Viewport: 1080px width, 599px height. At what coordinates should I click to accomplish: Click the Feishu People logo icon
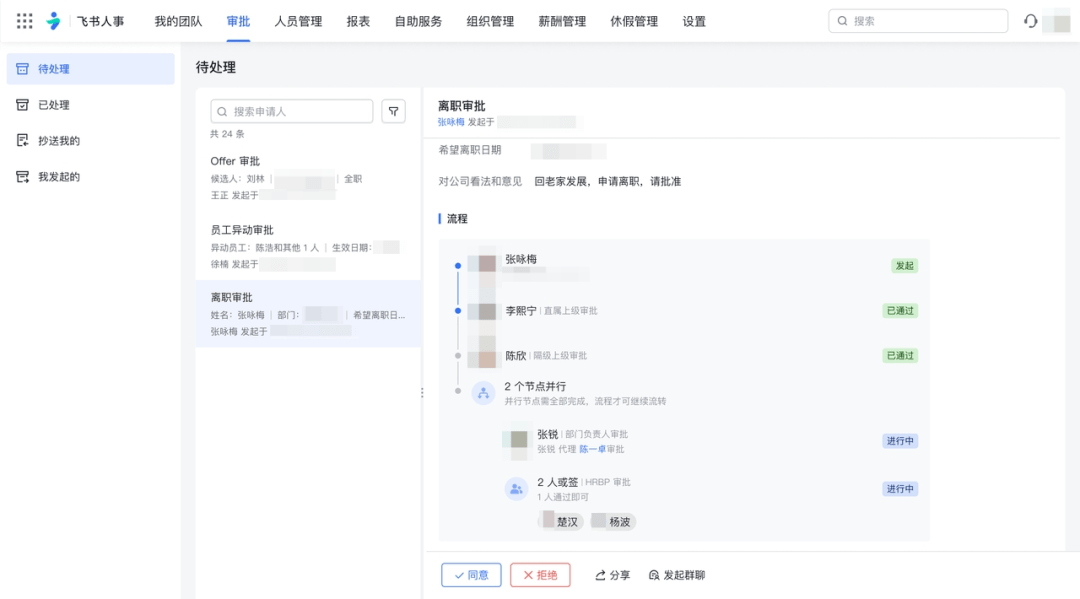[x=54, y=21]
